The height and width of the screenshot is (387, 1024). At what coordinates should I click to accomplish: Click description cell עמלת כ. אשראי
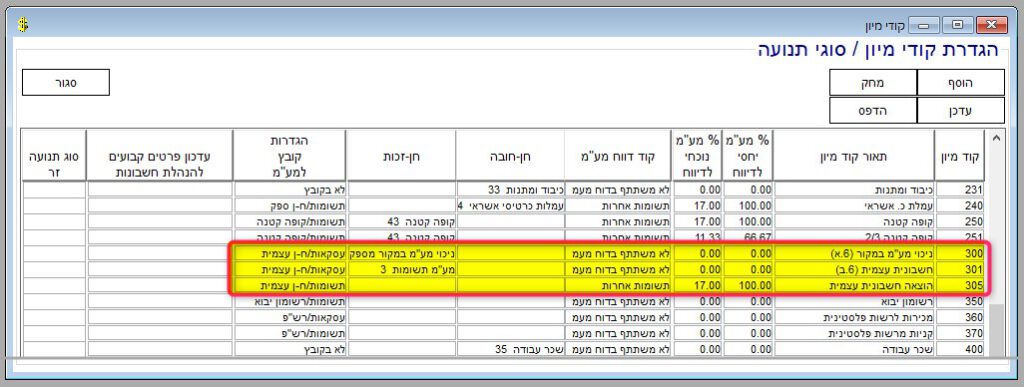click(x=854, y=206)
